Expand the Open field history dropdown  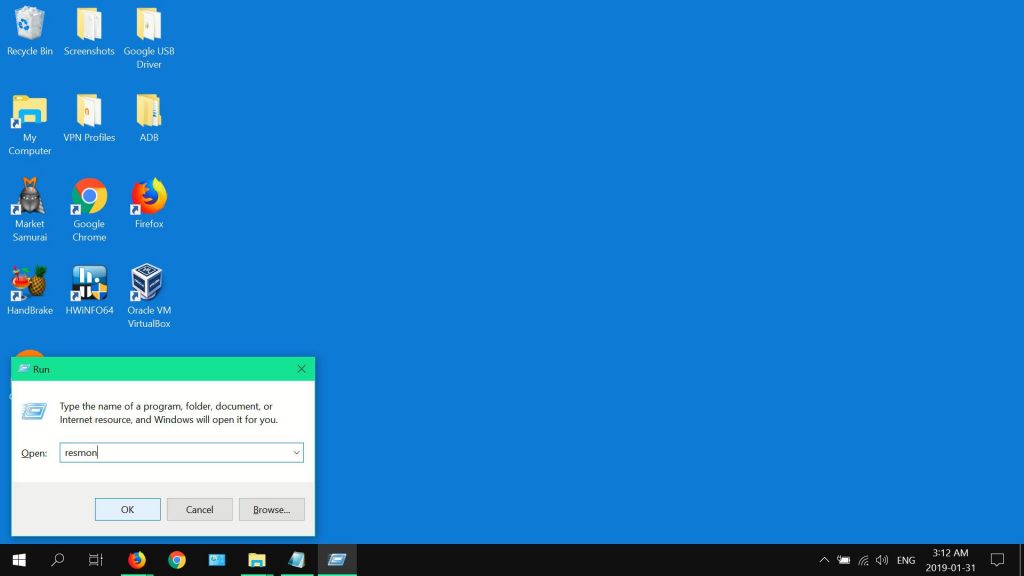[x=296, y=453]
